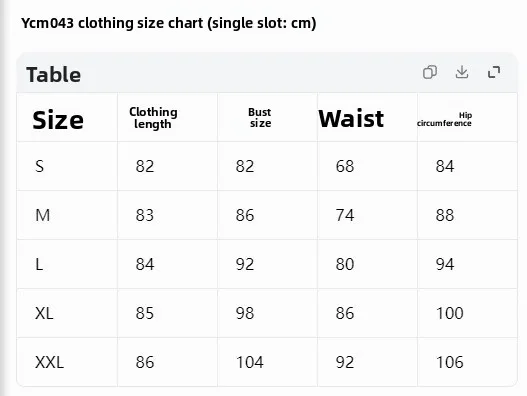This screenshot has height=396, width=527.
Task: Select L waist value 80
Action: [x=345, y=264]
